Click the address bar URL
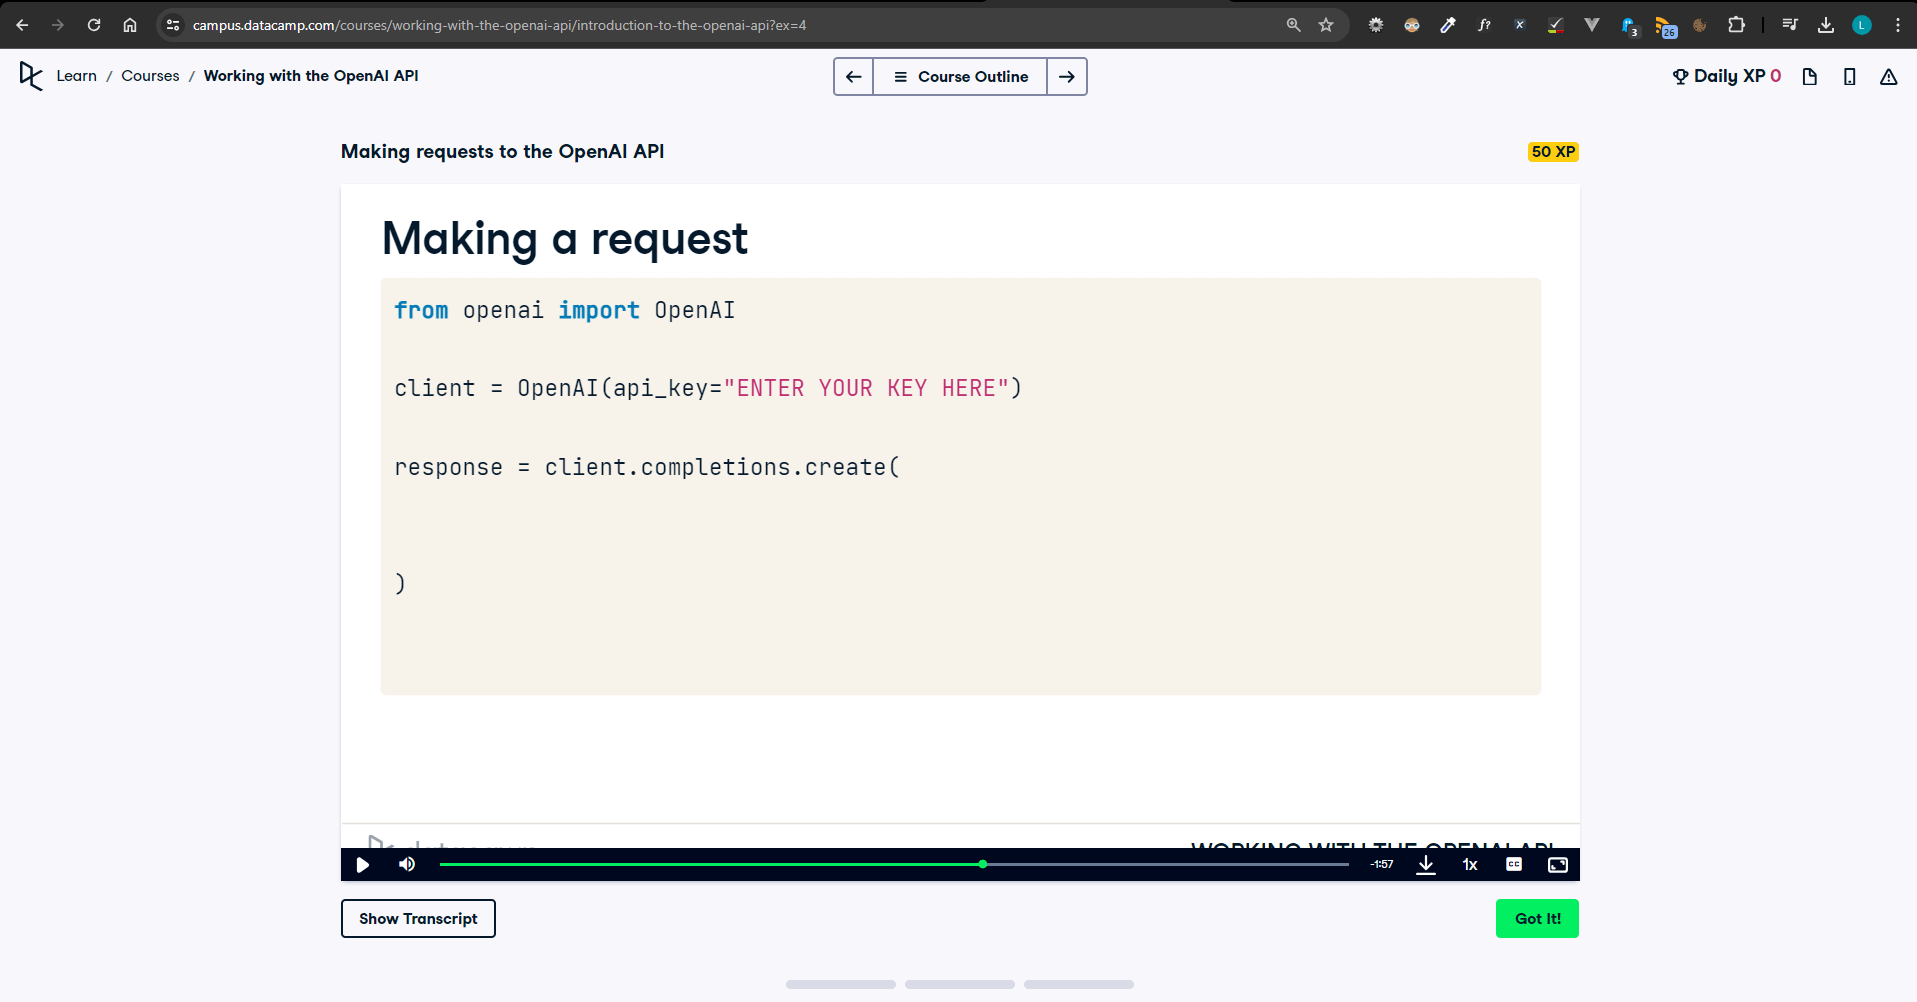The image size is (1917, 1002). coord(499,25)
